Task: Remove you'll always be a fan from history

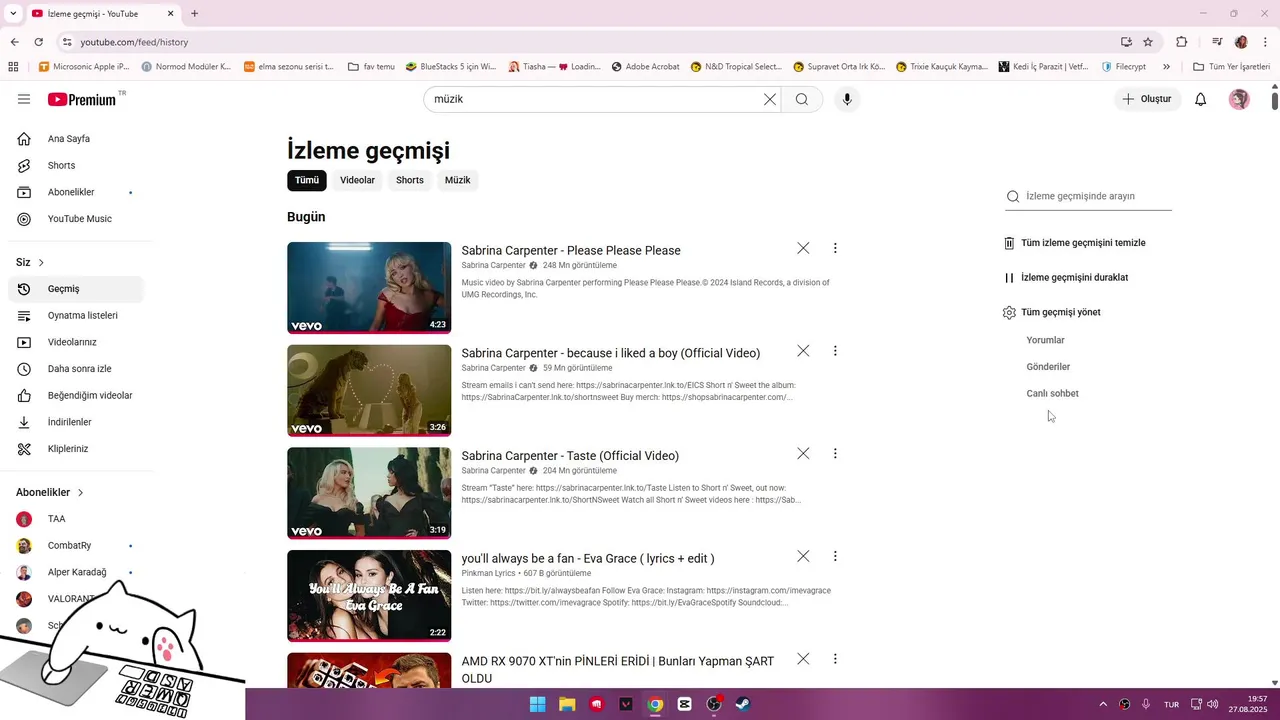Action: tap(803, 556)
